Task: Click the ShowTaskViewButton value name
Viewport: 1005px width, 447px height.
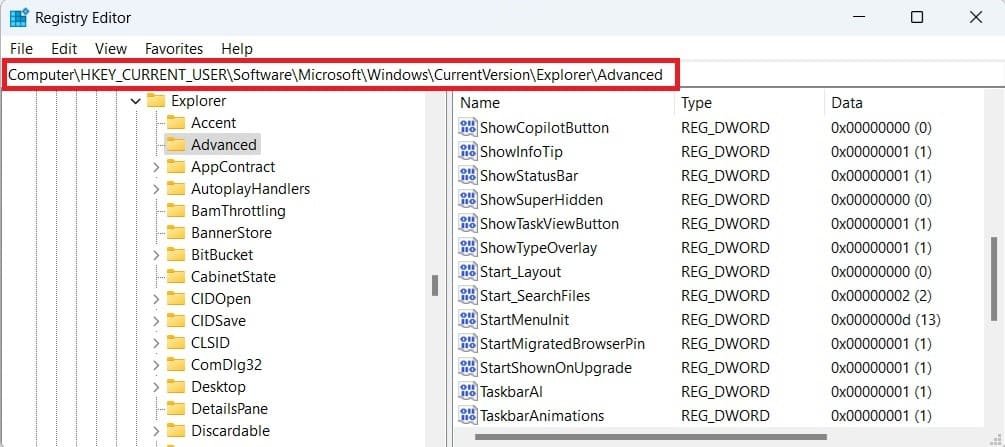Action: click(x=549, y=224)
